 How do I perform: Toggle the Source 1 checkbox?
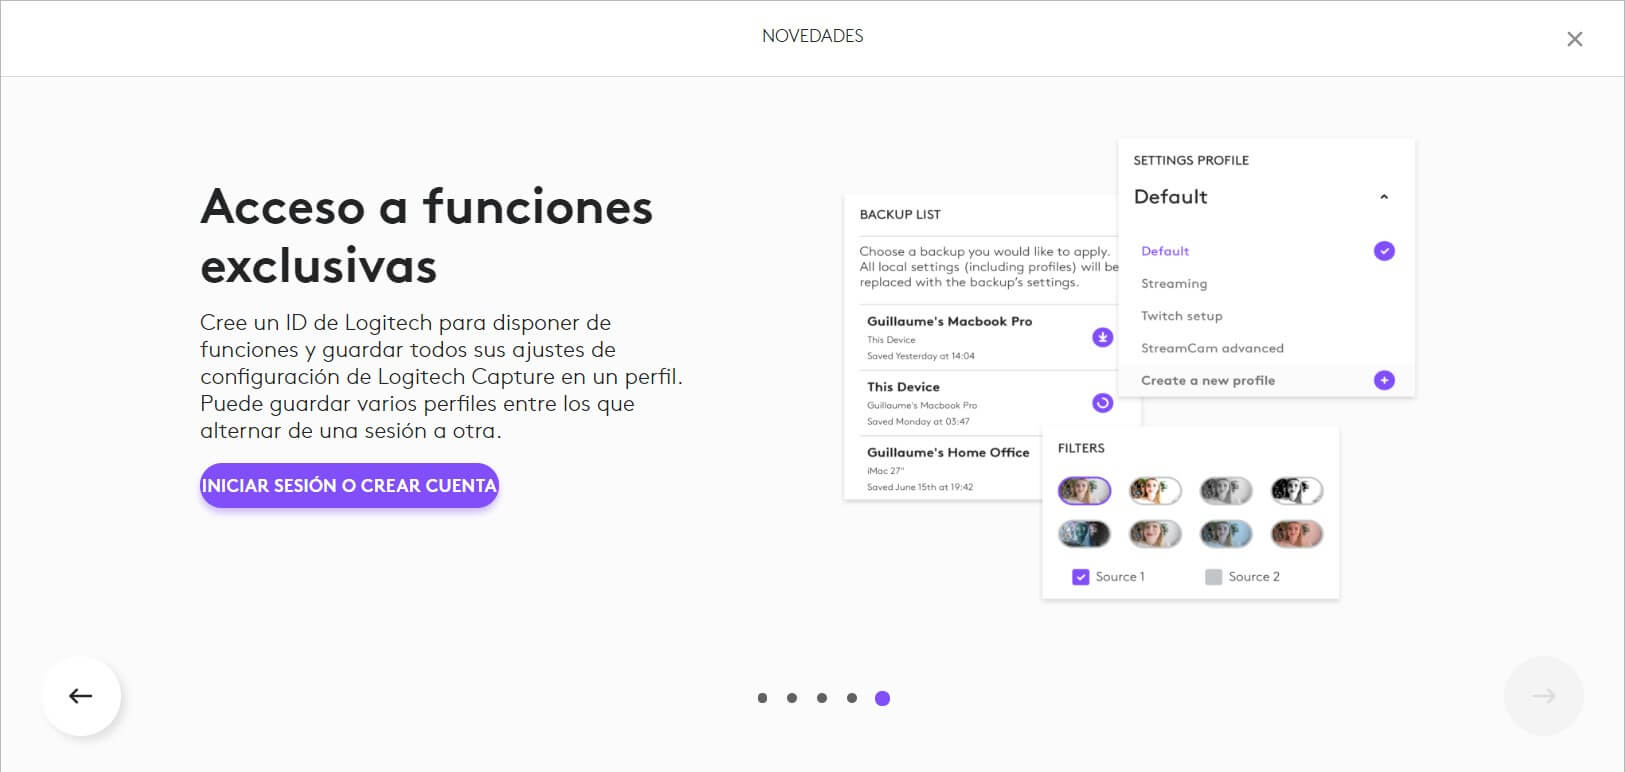(1080, 577)
